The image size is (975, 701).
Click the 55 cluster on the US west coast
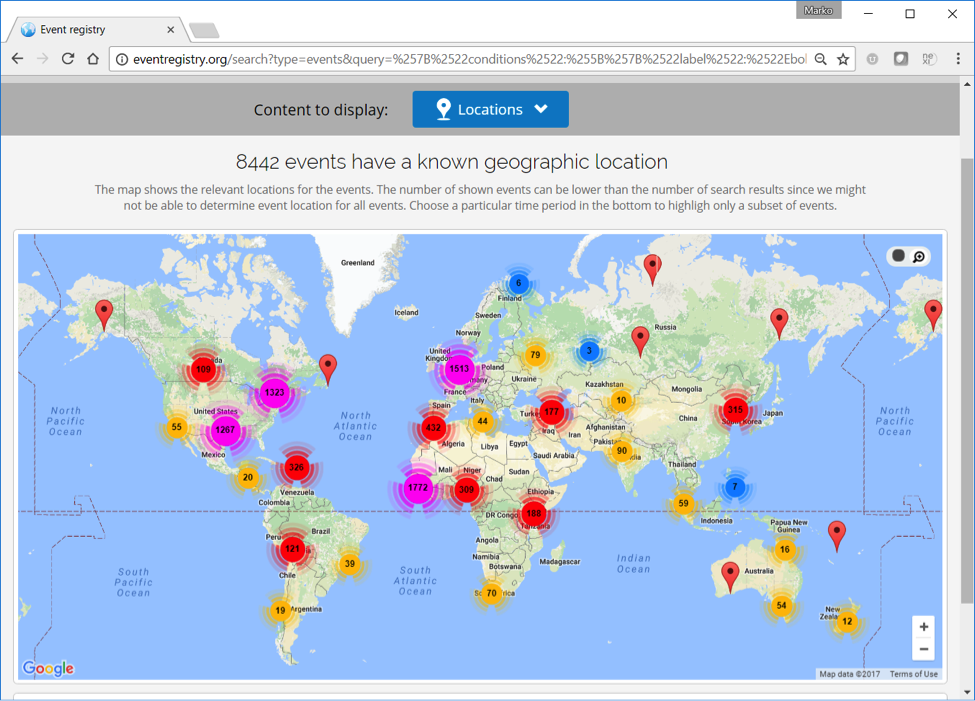[x=177, y=427]
